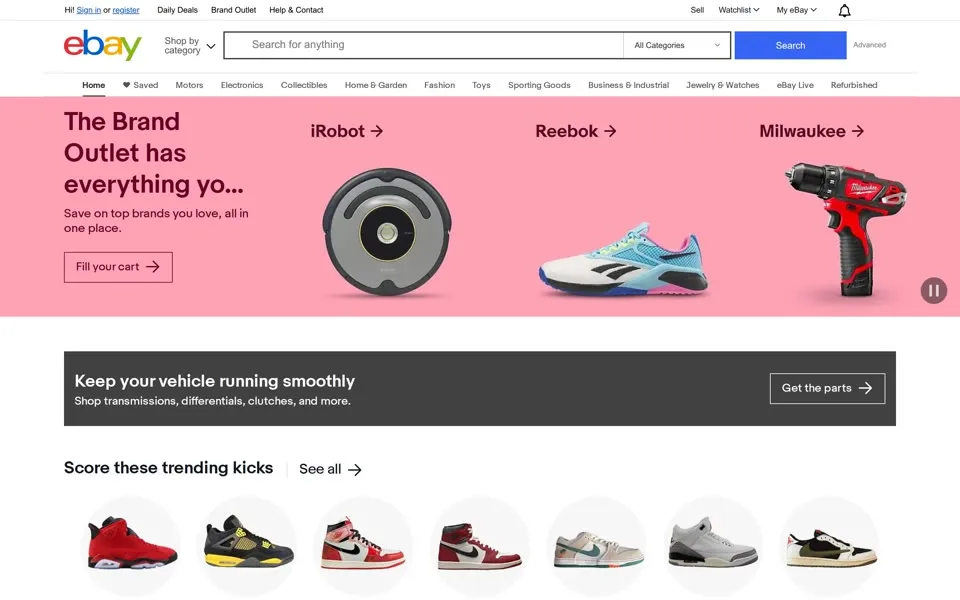
Task: Pause the banner carousel
Action: (x=934, y=290)
